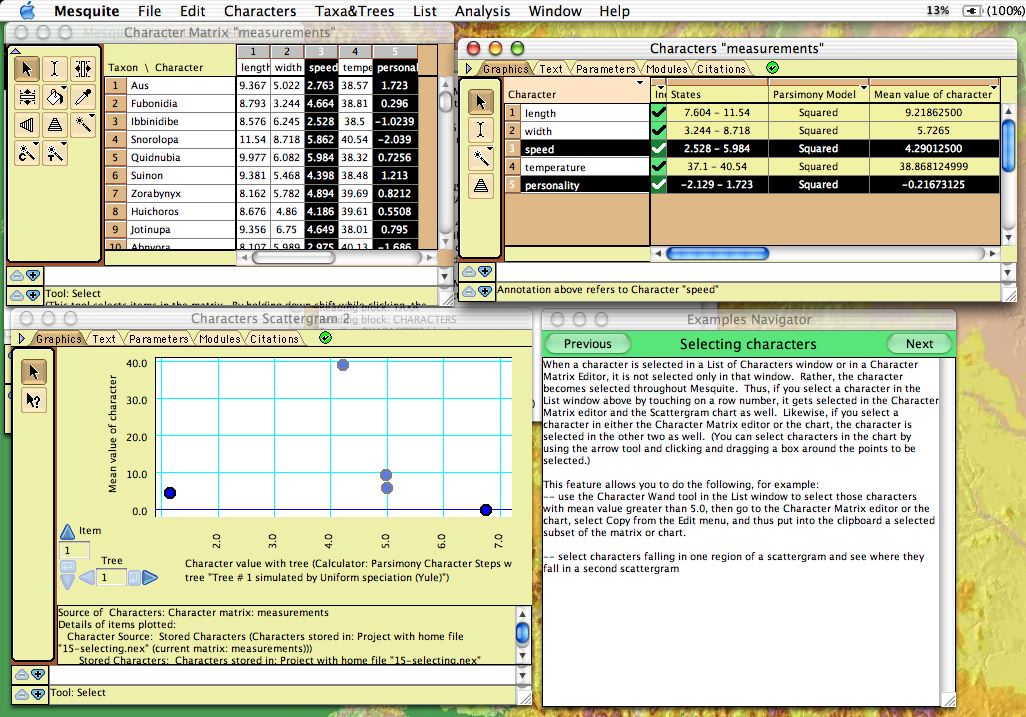Select the row height adjust tool

(x=27, y=97)
